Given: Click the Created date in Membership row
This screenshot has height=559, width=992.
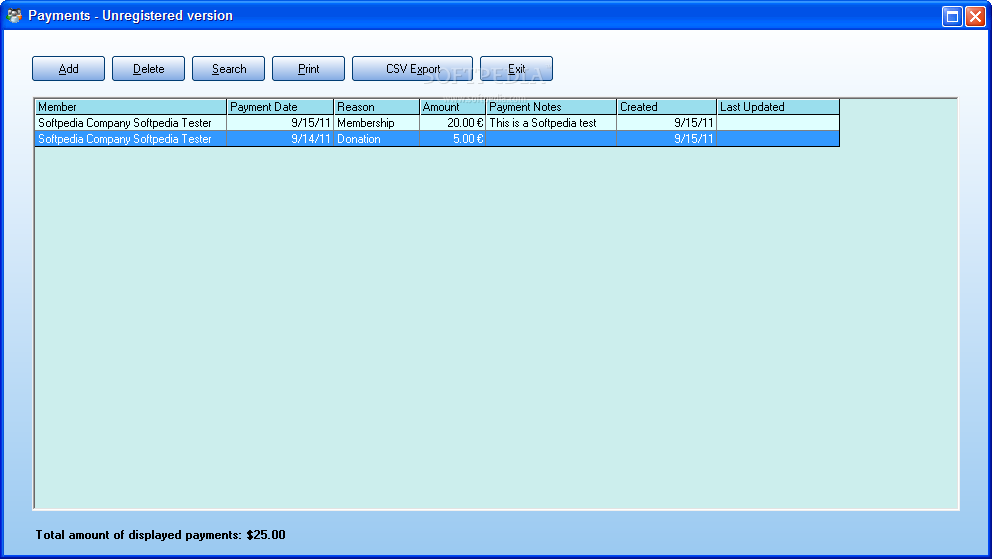Looking at the screenshot, I should [x=667, y=123].
